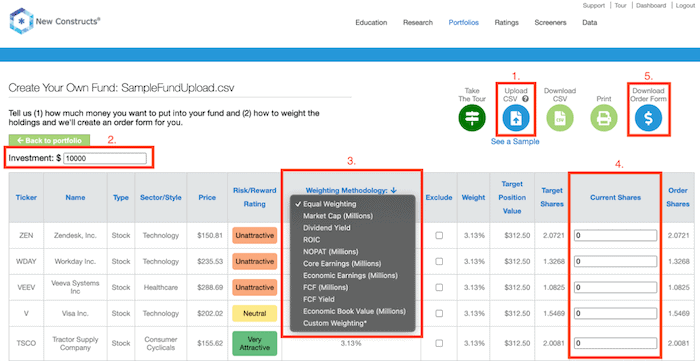Click Current Shares field for WDAY
The image size is (700, 363).
point(615,261)
